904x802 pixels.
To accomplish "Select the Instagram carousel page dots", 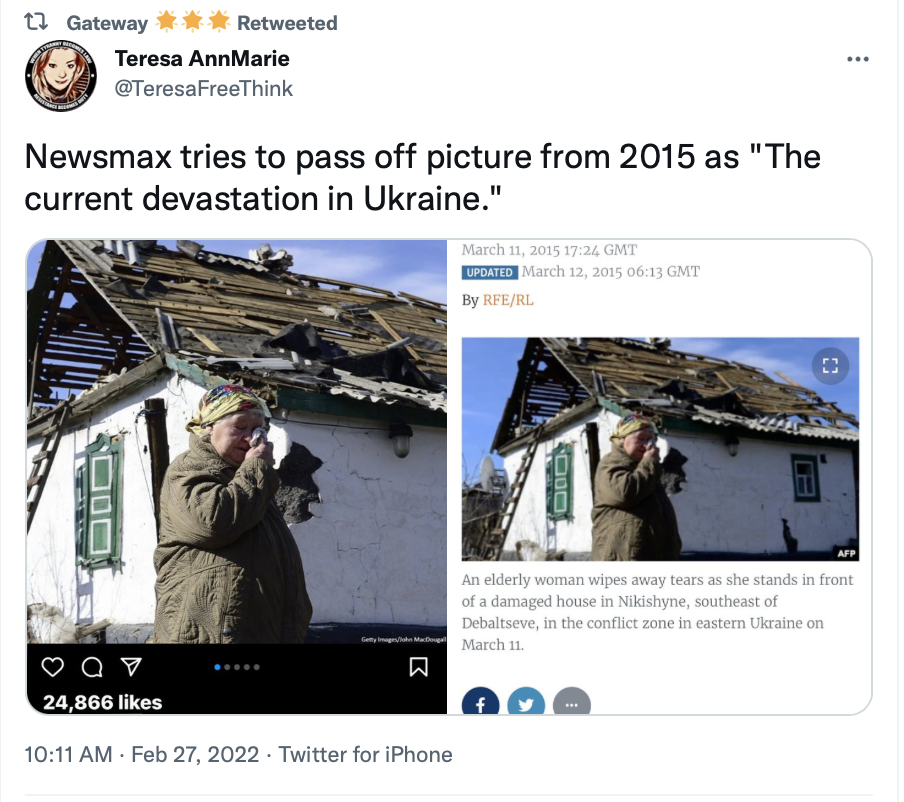I will [237, 667].
